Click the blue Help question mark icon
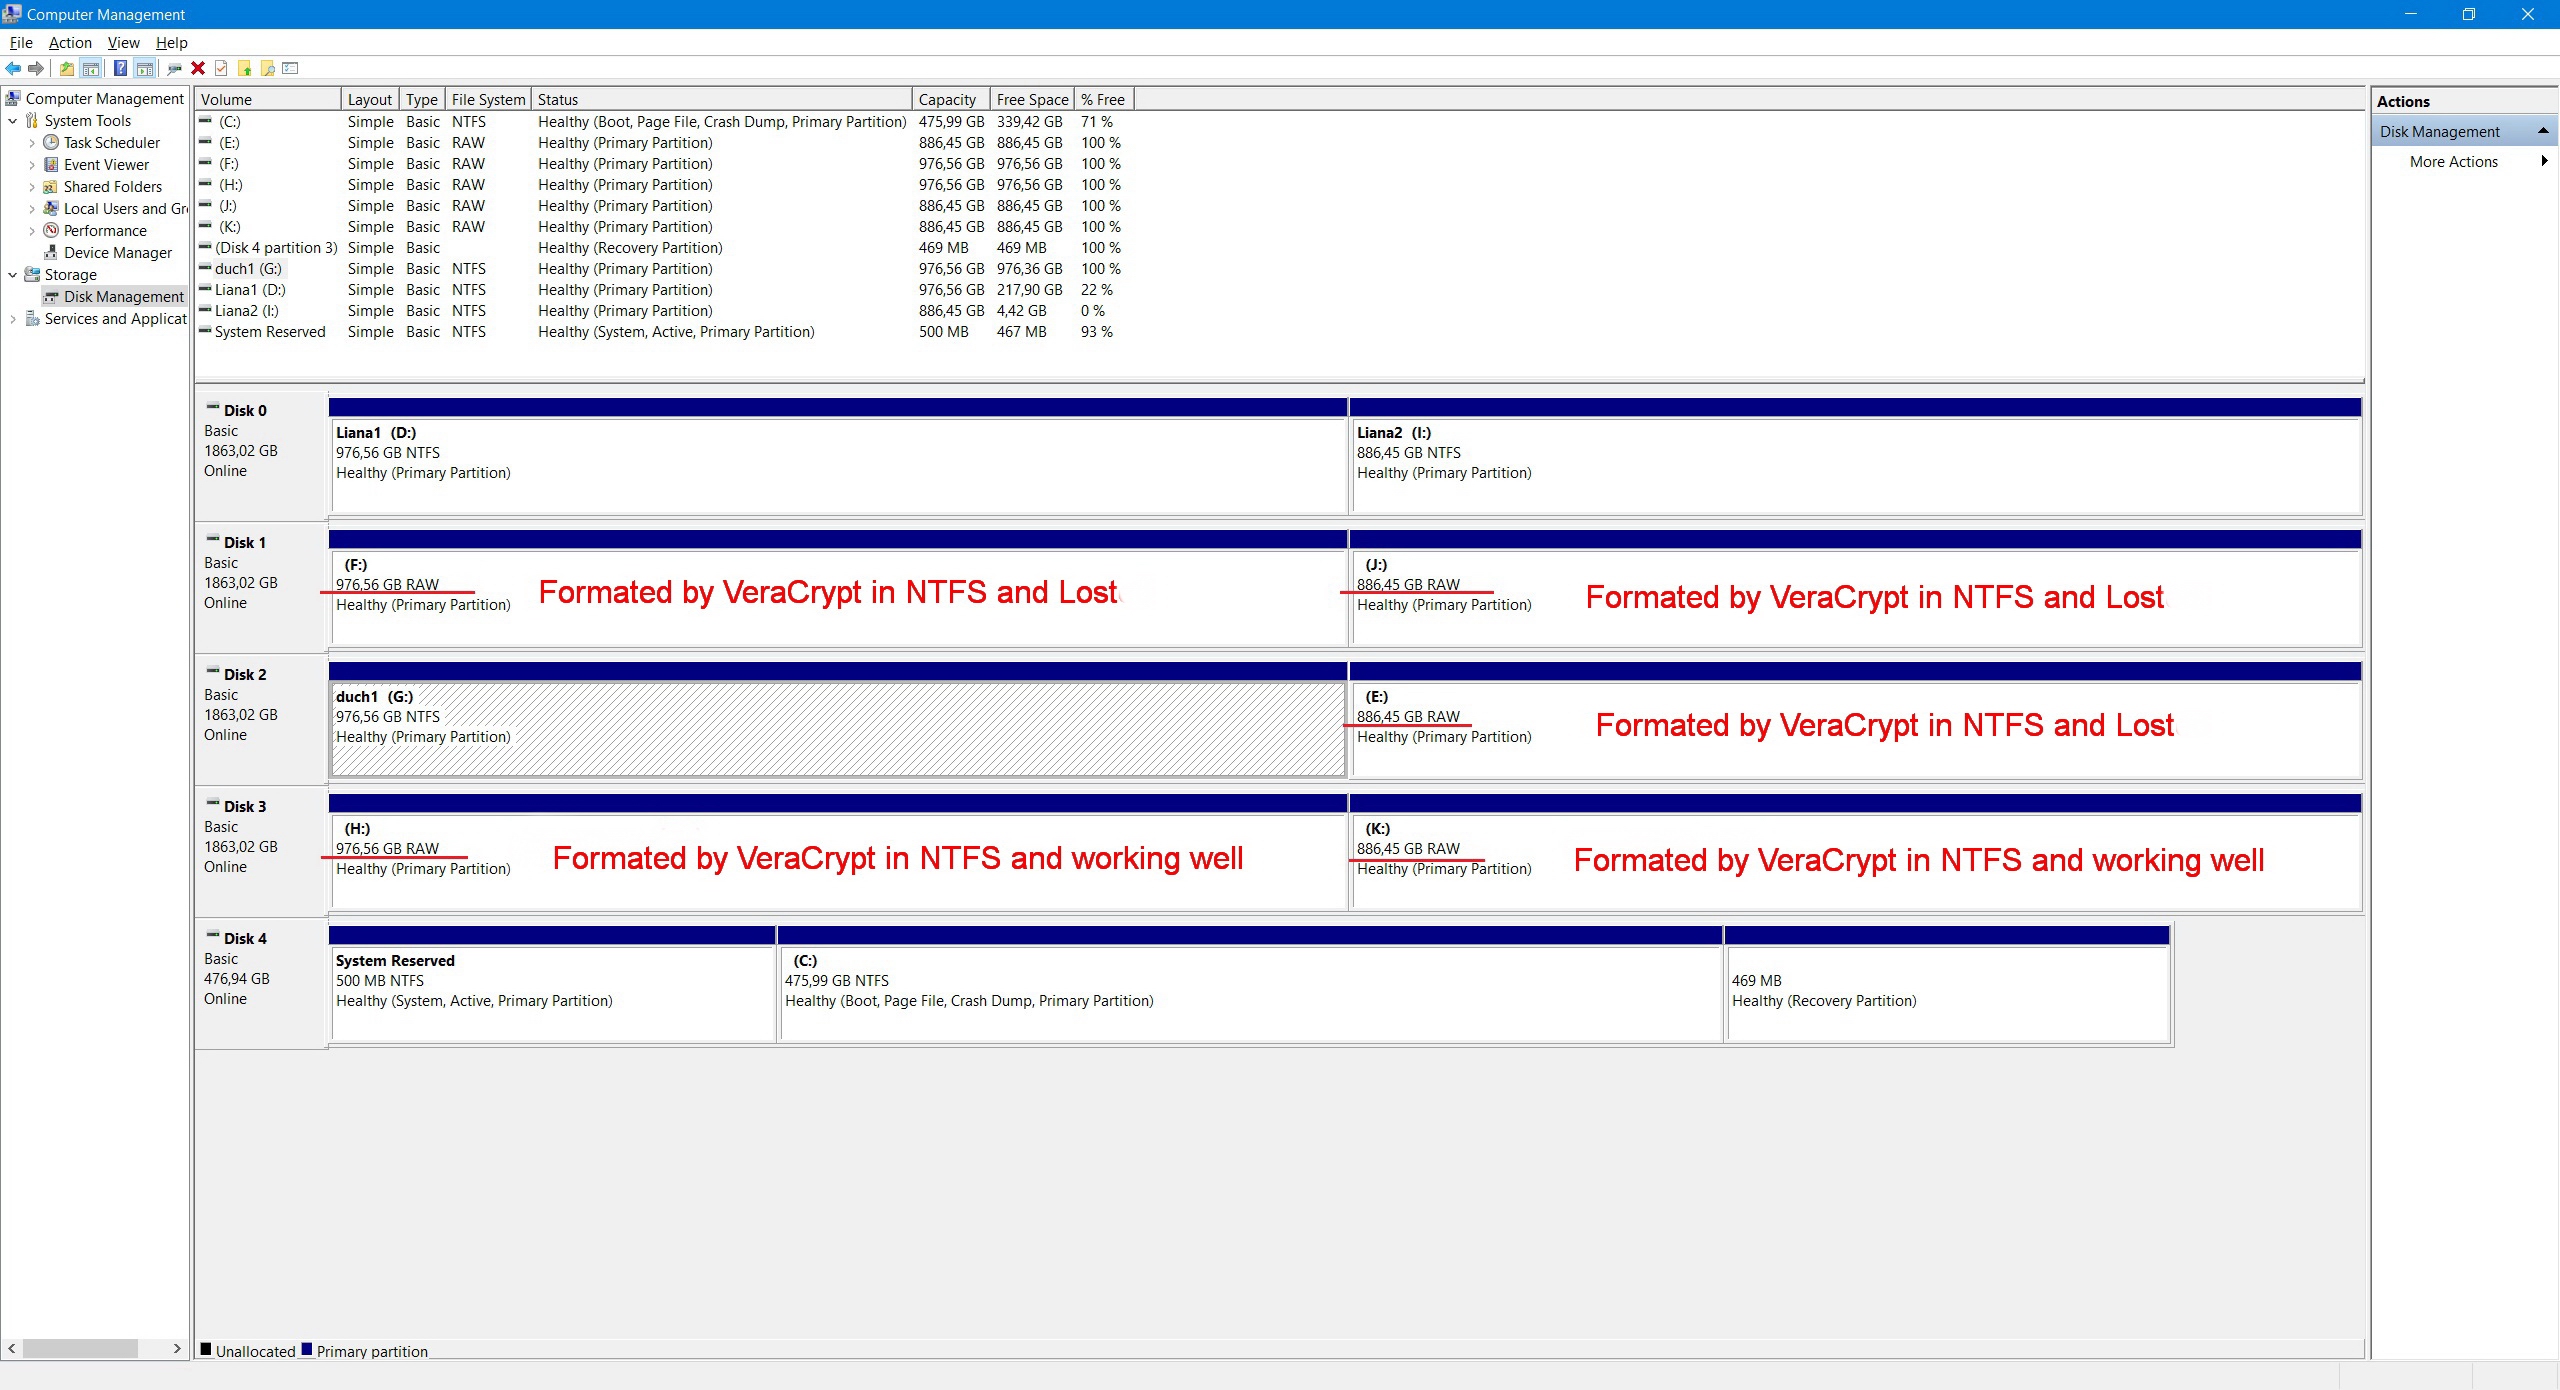 [120, 68]
